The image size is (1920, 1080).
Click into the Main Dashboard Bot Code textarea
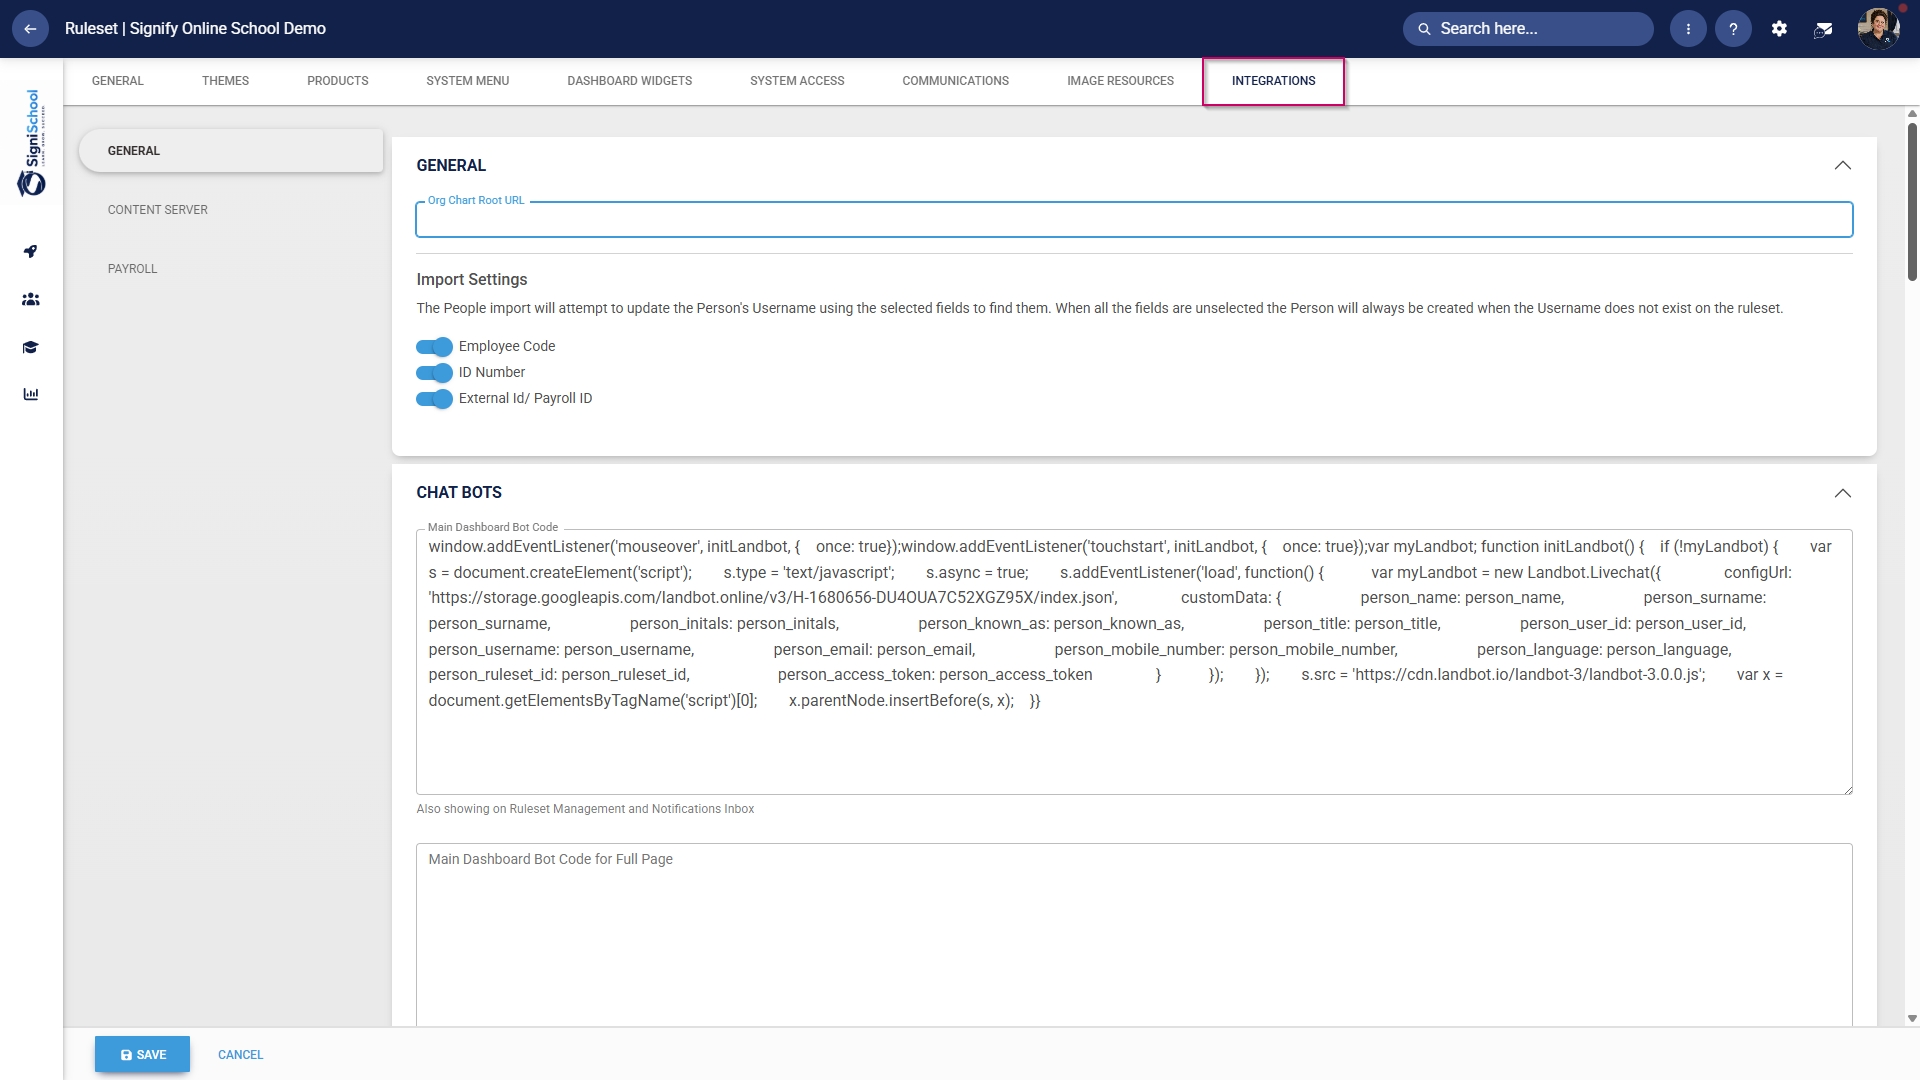[1134, 662]
